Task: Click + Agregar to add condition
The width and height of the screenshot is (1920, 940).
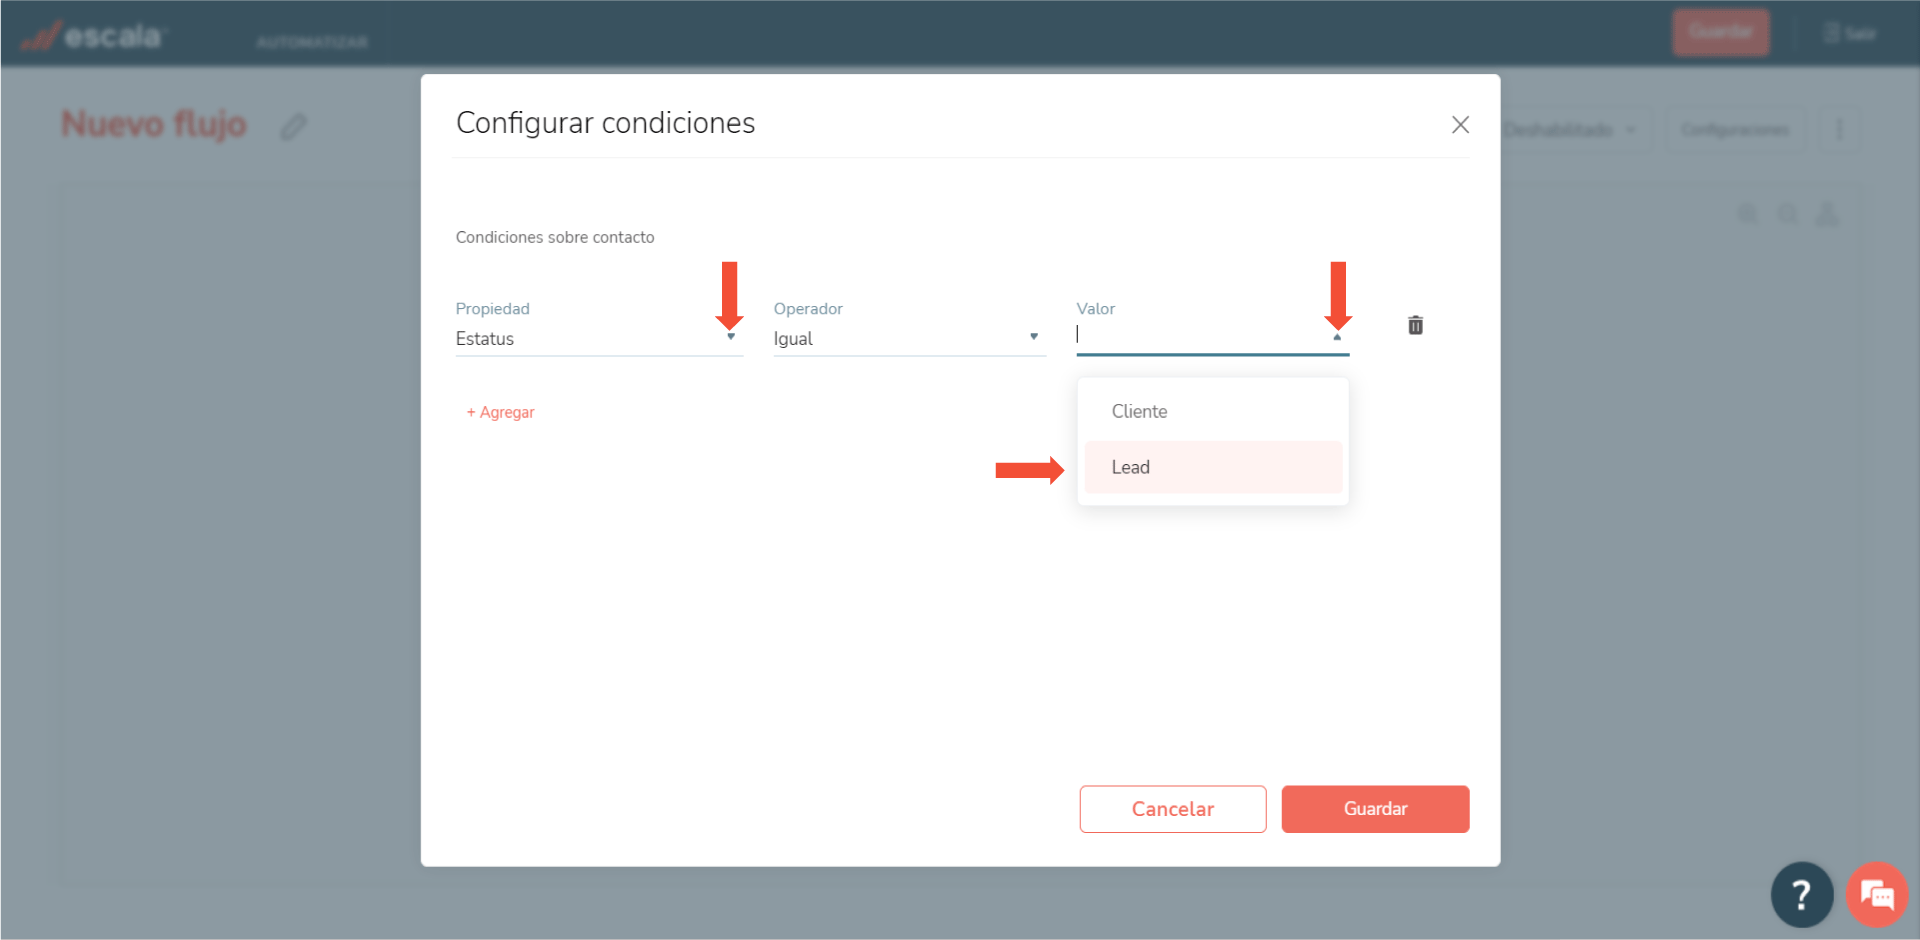Action: [x=501, y=412]
